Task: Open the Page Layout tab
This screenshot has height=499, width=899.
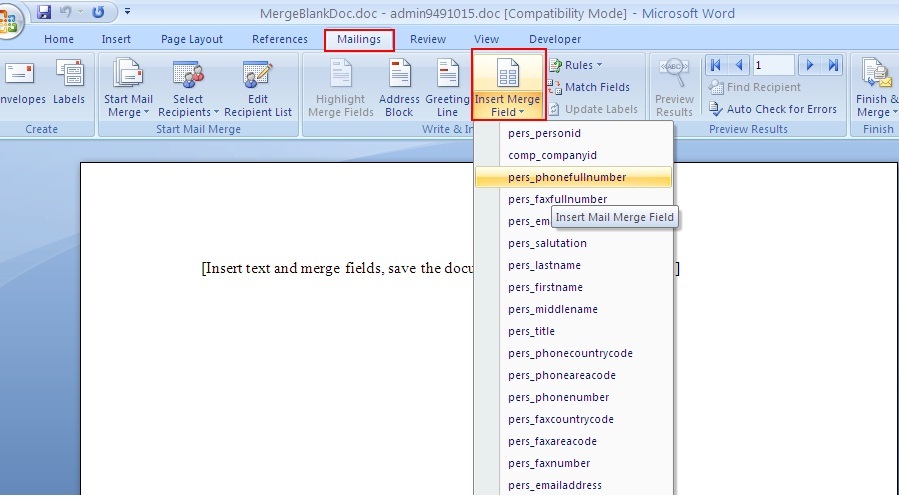Action: (191, 39)
